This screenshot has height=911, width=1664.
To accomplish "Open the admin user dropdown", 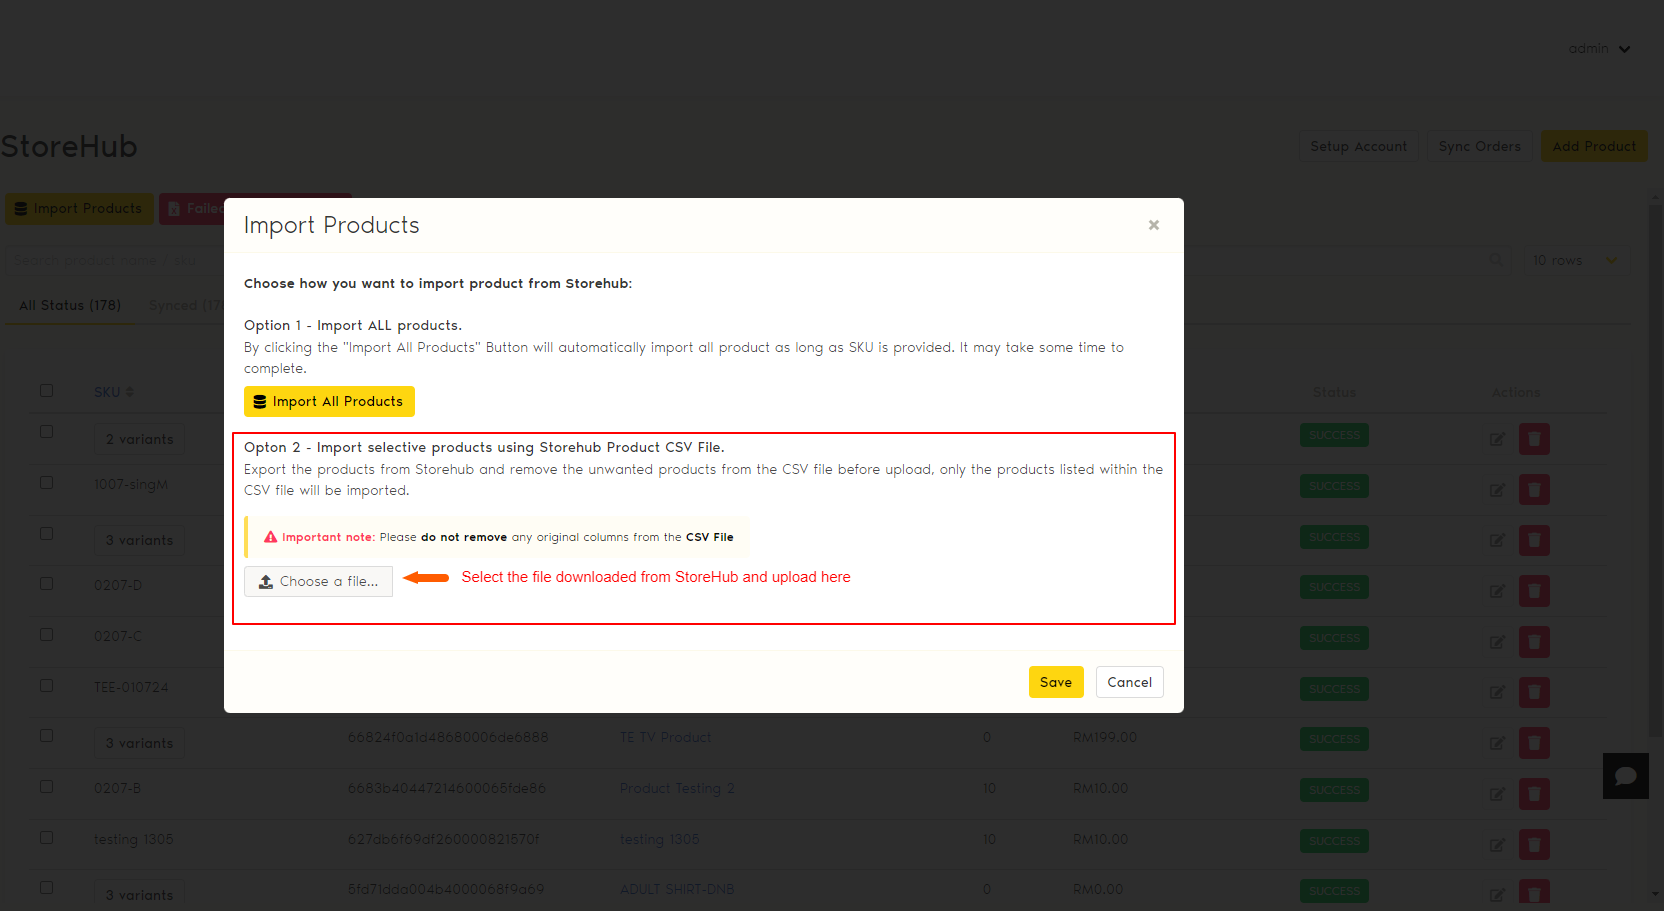I will point(1599,49).
